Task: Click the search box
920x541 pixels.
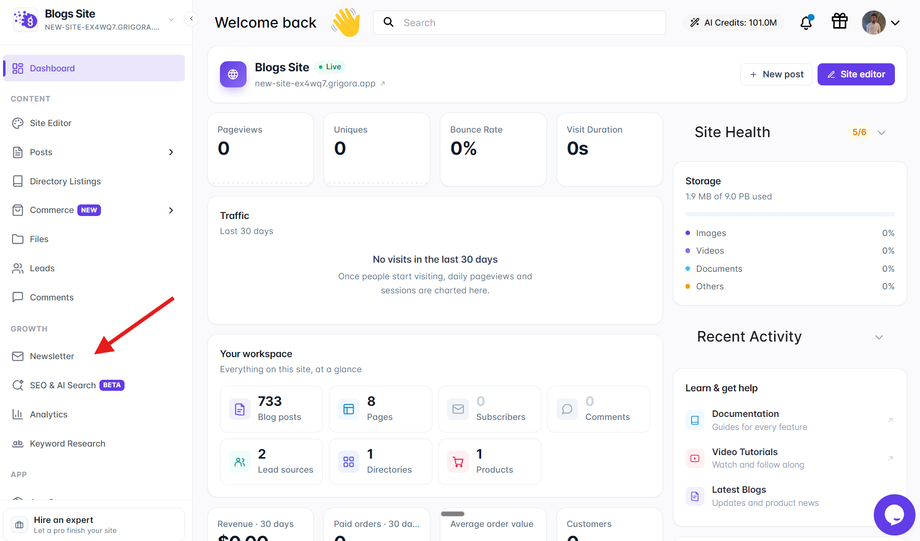Action: [519, 22]
